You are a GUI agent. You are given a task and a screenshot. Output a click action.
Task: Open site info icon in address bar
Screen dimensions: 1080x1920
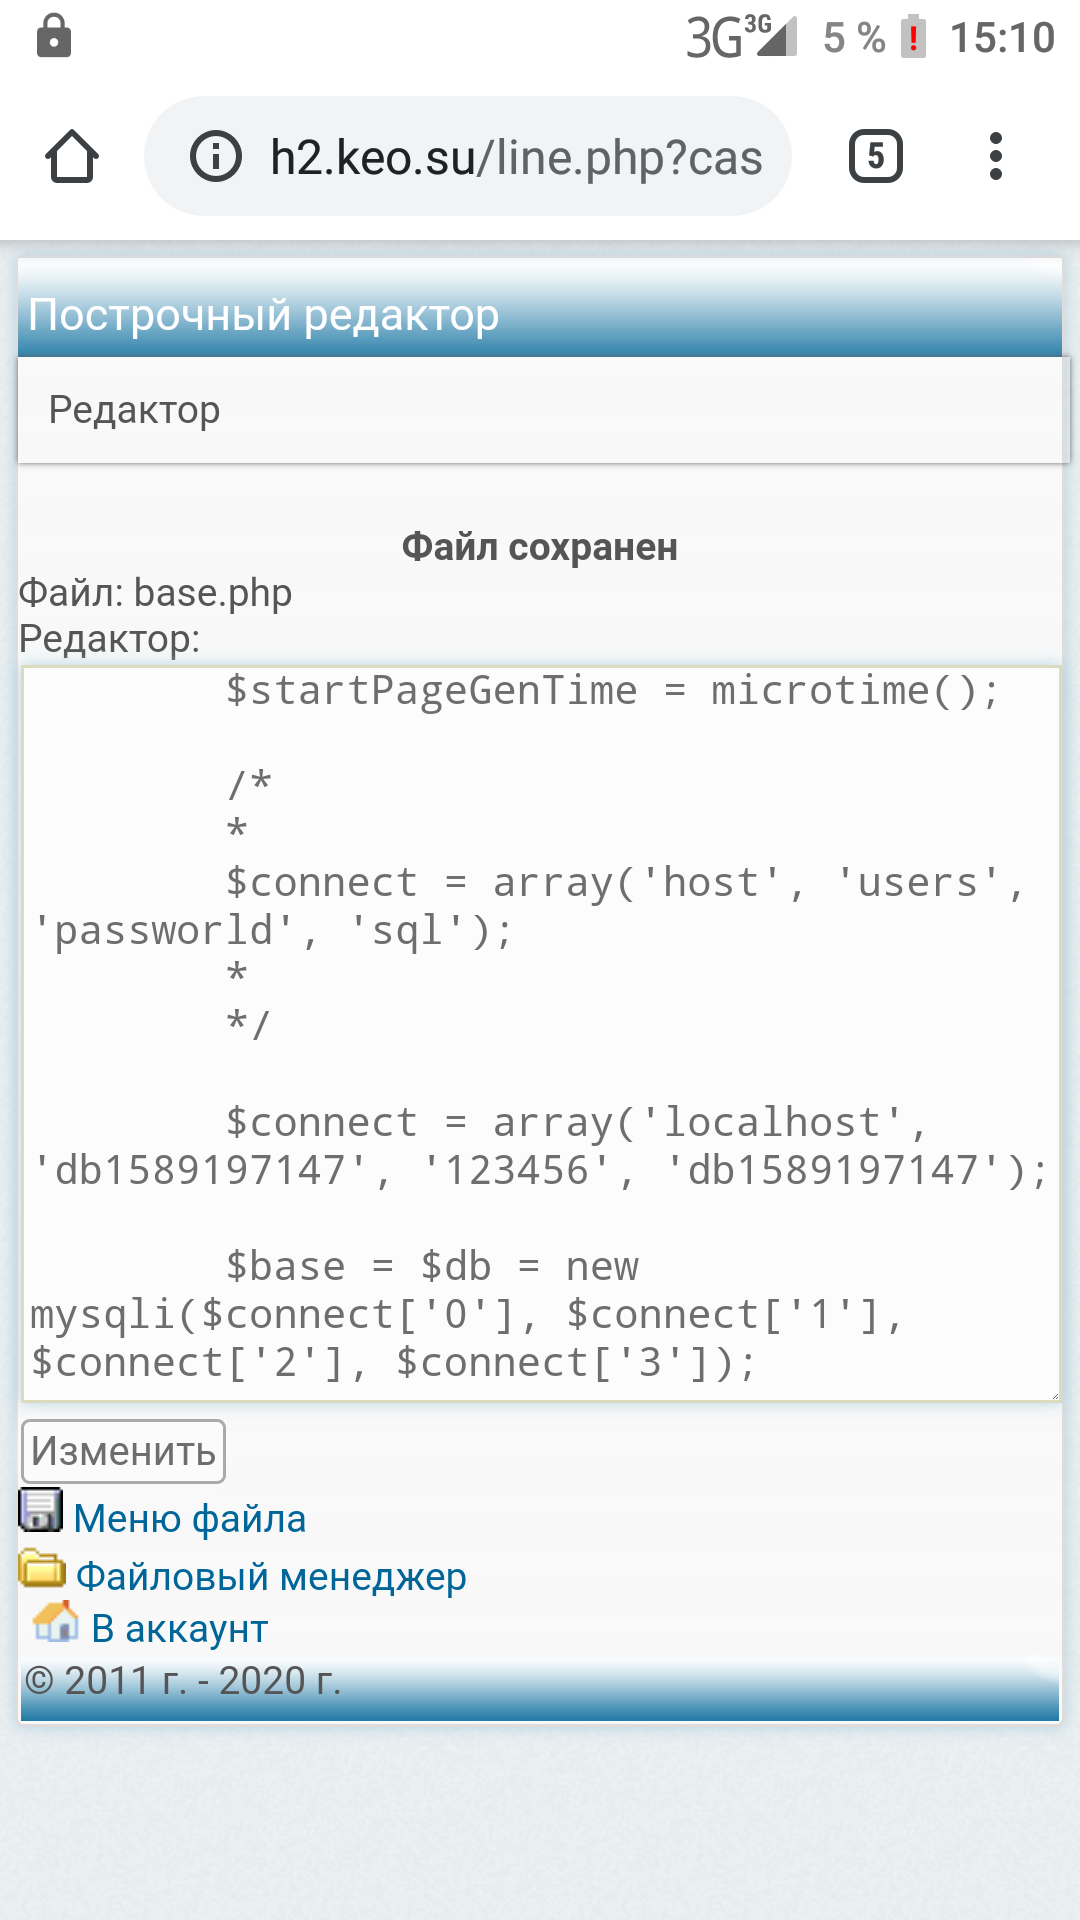coord(216,157)
